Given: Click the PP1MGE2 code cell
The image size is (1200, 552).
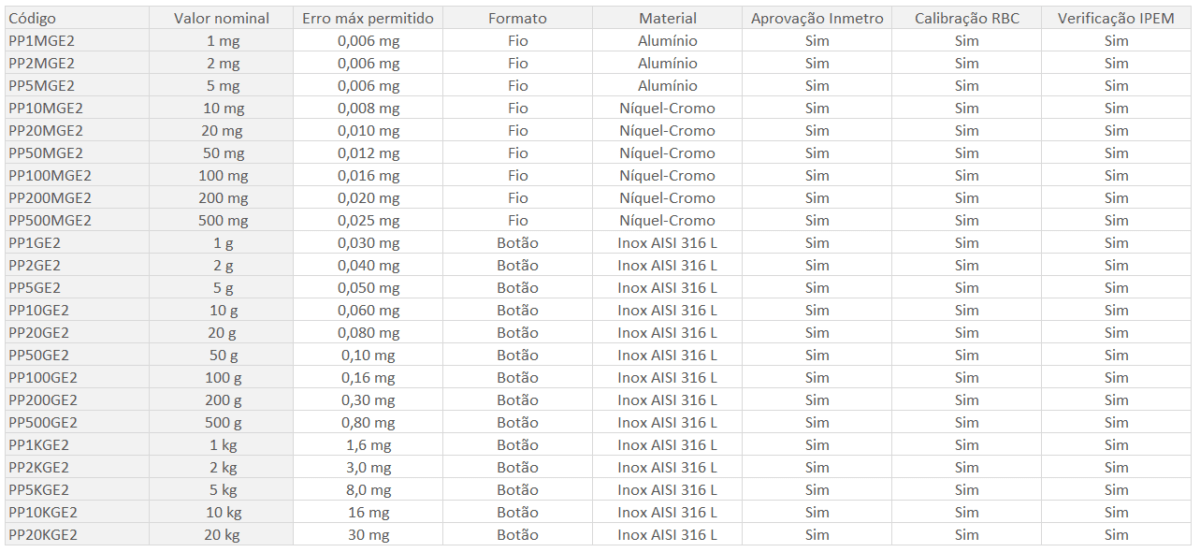Looking at the screenshot, I should (41, 41).
